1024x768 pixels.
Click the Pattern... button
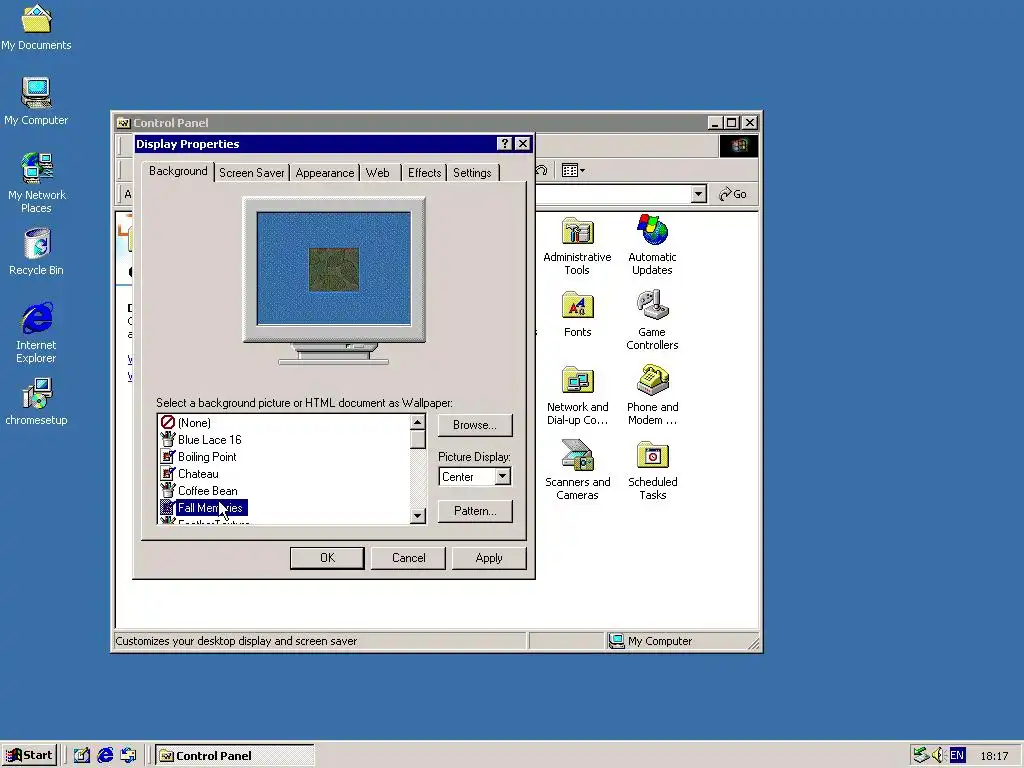[475, 511]
